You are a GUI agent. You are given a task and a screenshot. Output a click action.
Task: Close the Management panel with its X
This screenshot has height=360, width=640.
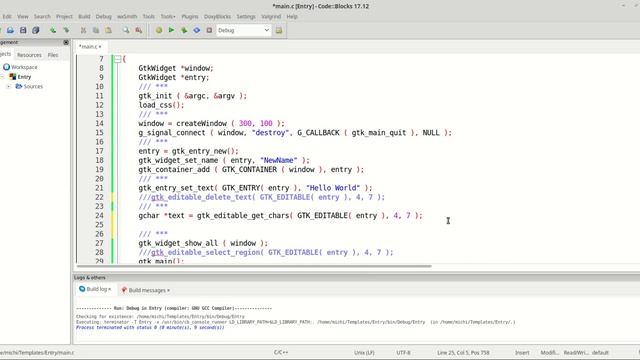pos(66,42)
